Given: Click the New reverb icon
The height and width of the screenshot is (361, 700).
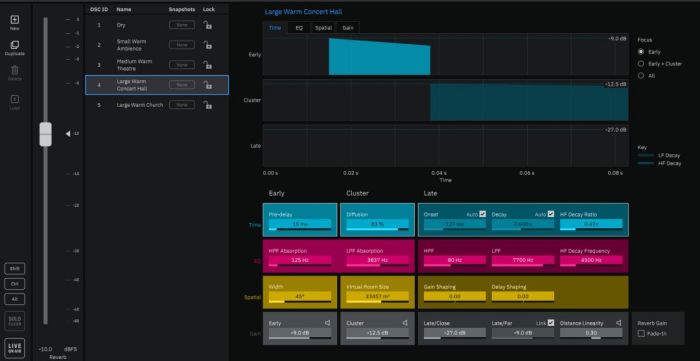Looking at the screenshot, I should click(x=15, y=20).
